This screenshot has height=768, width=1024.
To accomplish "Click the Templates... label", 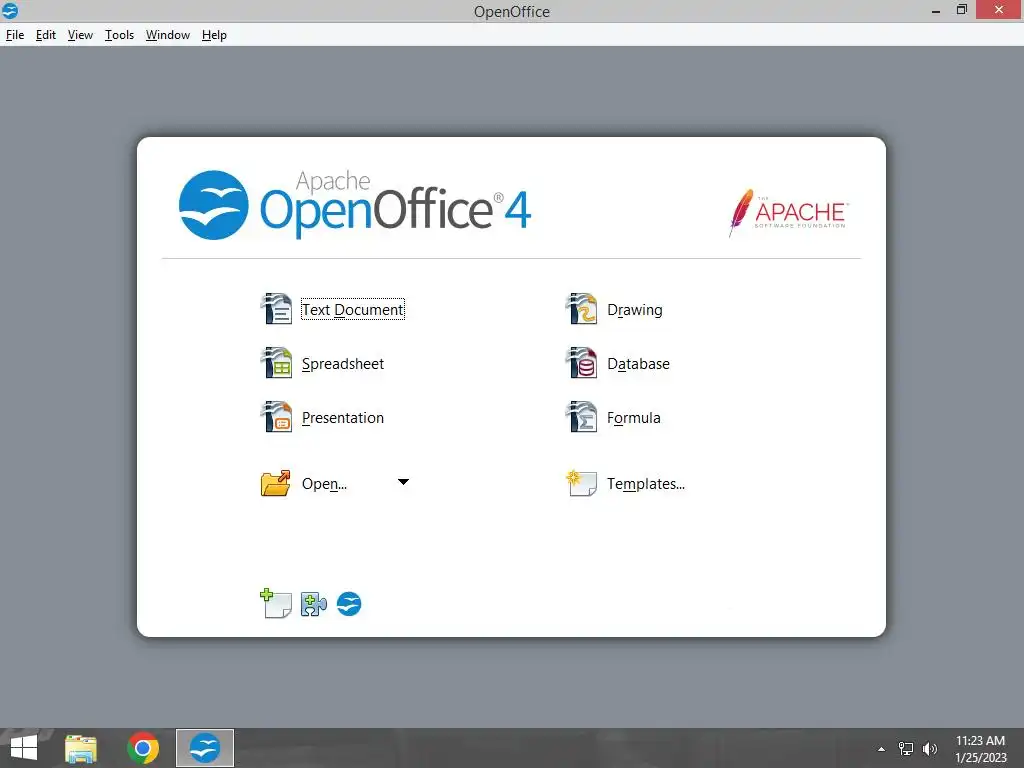I will point(646,484).
